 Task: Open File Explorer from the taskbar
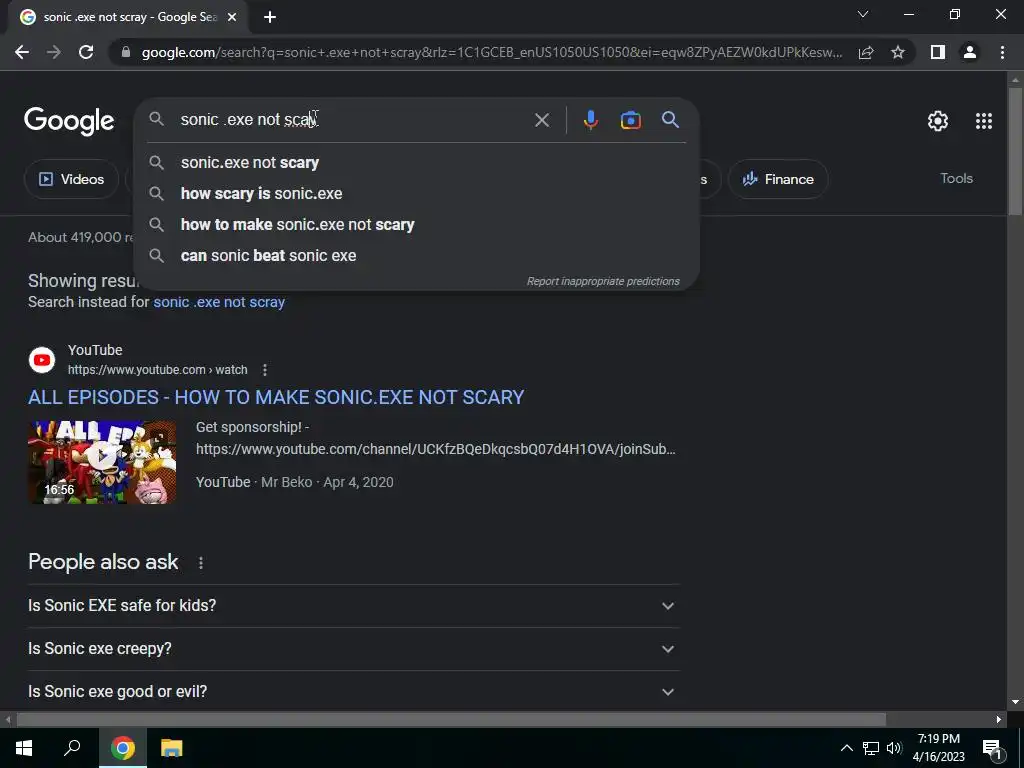pos(171,748)
